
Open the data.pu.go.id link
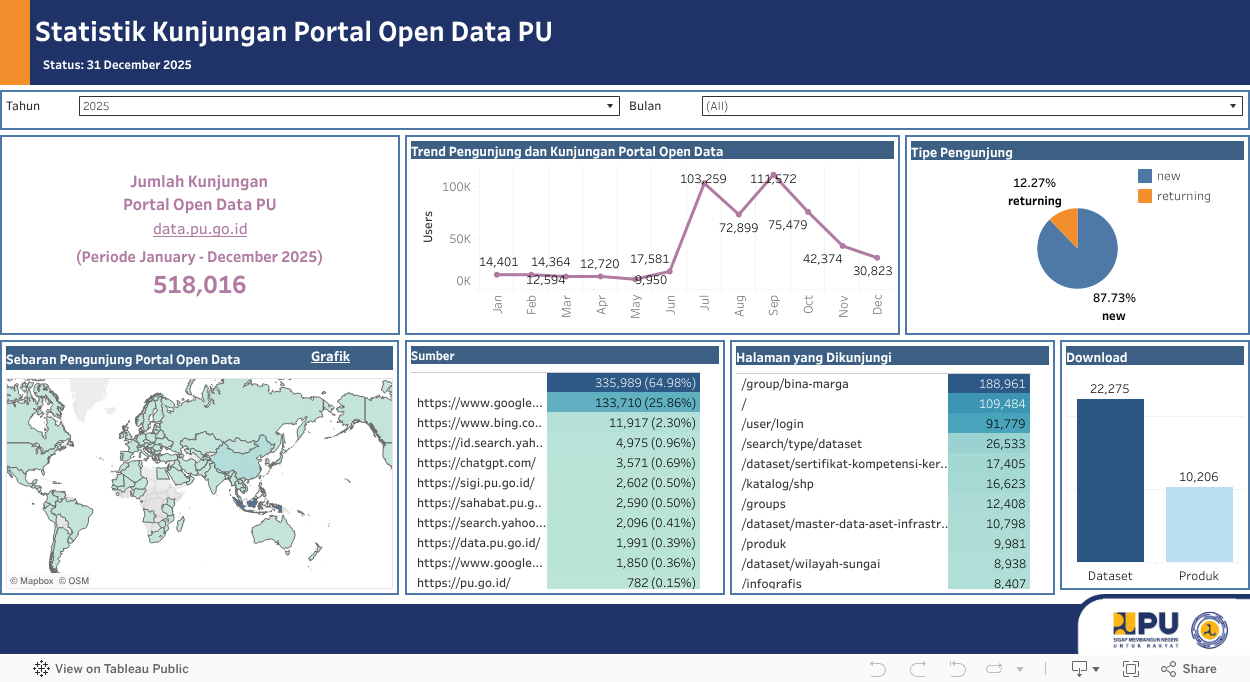coord(200,229)
